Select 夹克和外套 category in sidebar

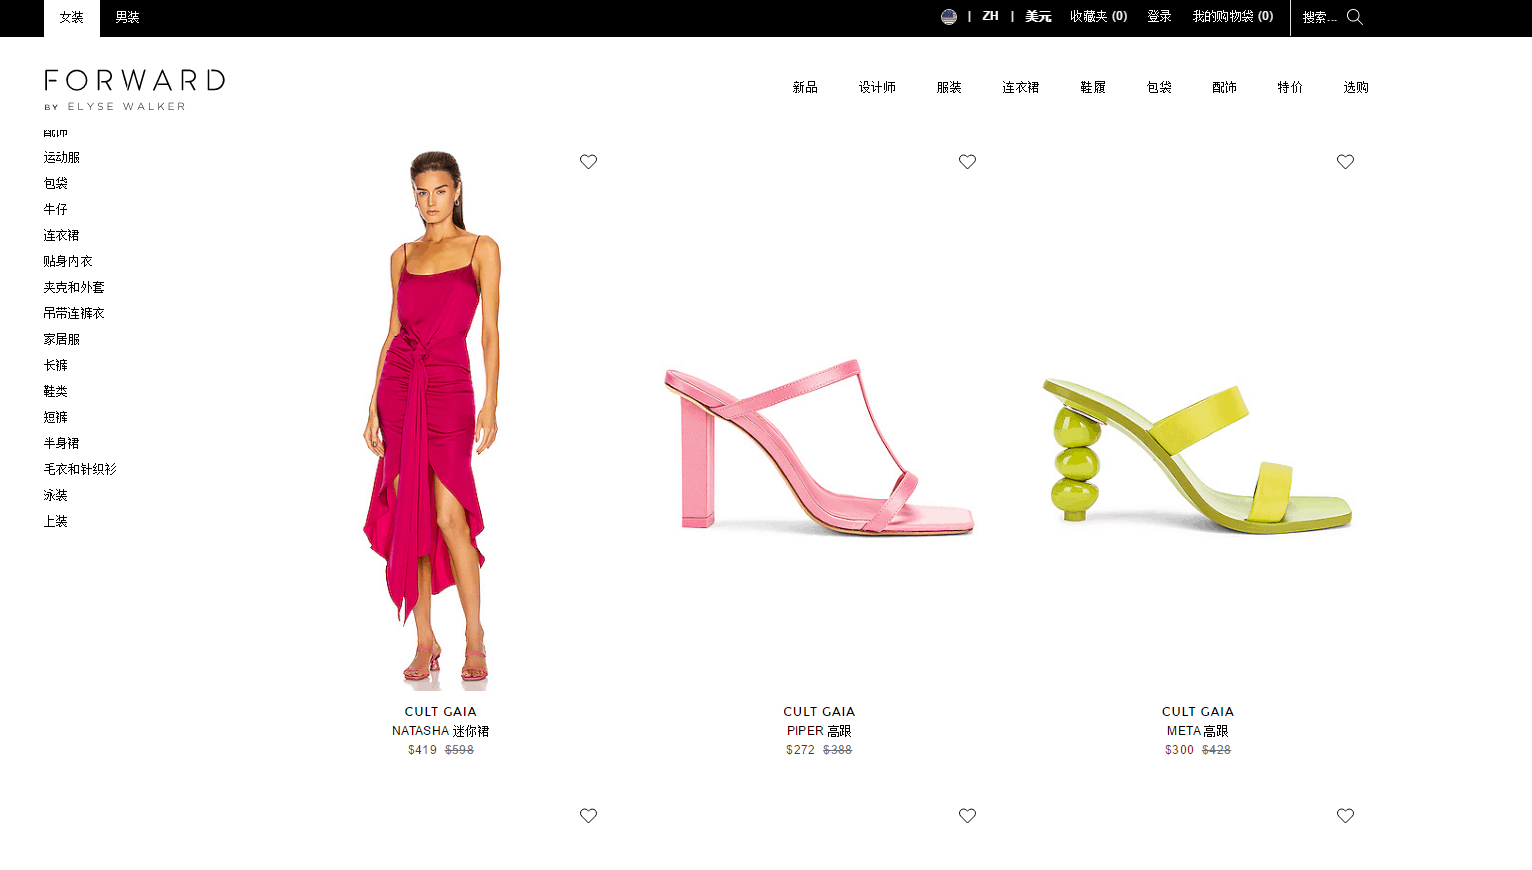(74, 288)
